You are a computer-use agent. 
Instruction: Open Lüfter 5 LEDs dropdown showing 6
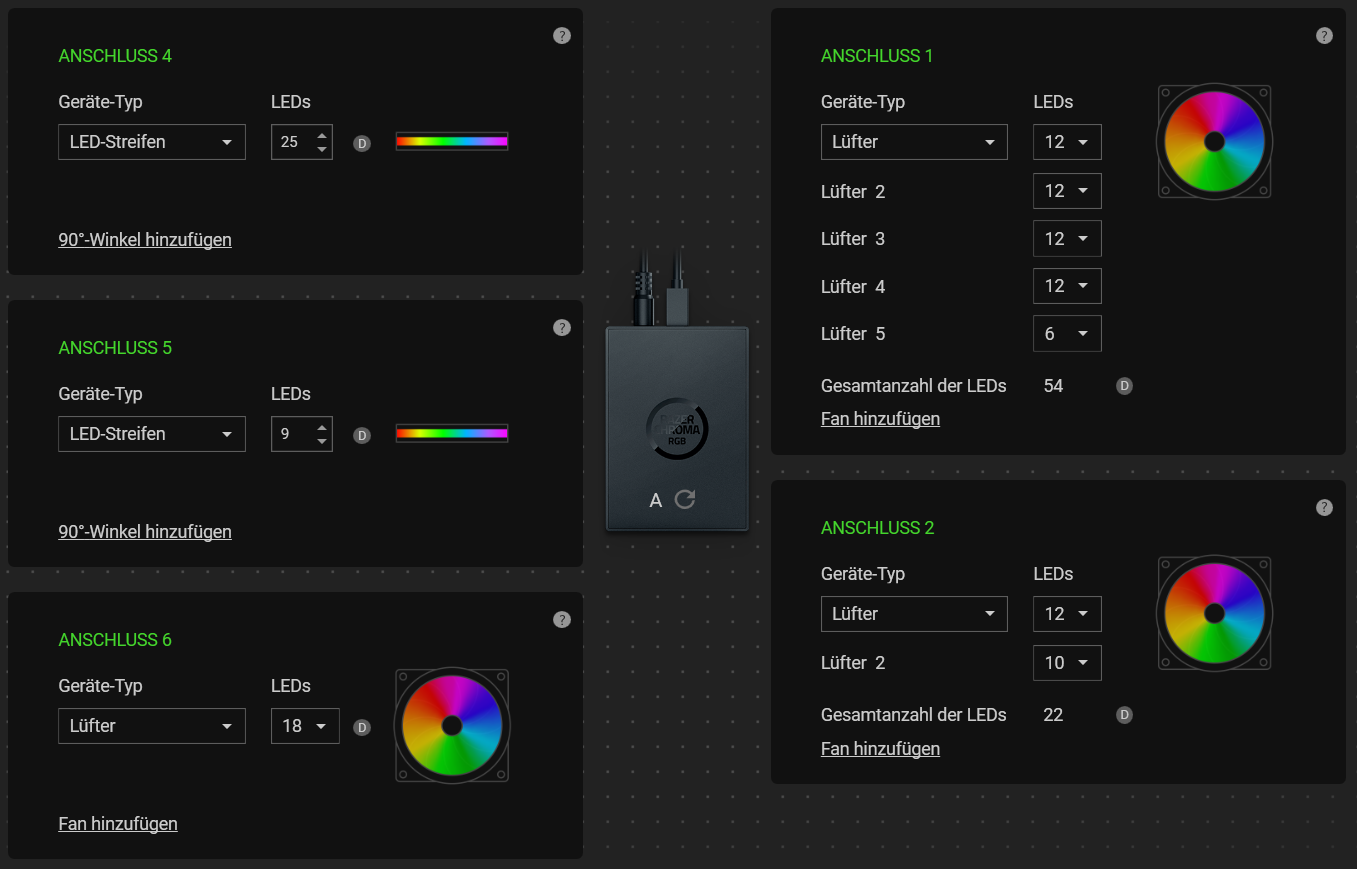point(1067,333)
